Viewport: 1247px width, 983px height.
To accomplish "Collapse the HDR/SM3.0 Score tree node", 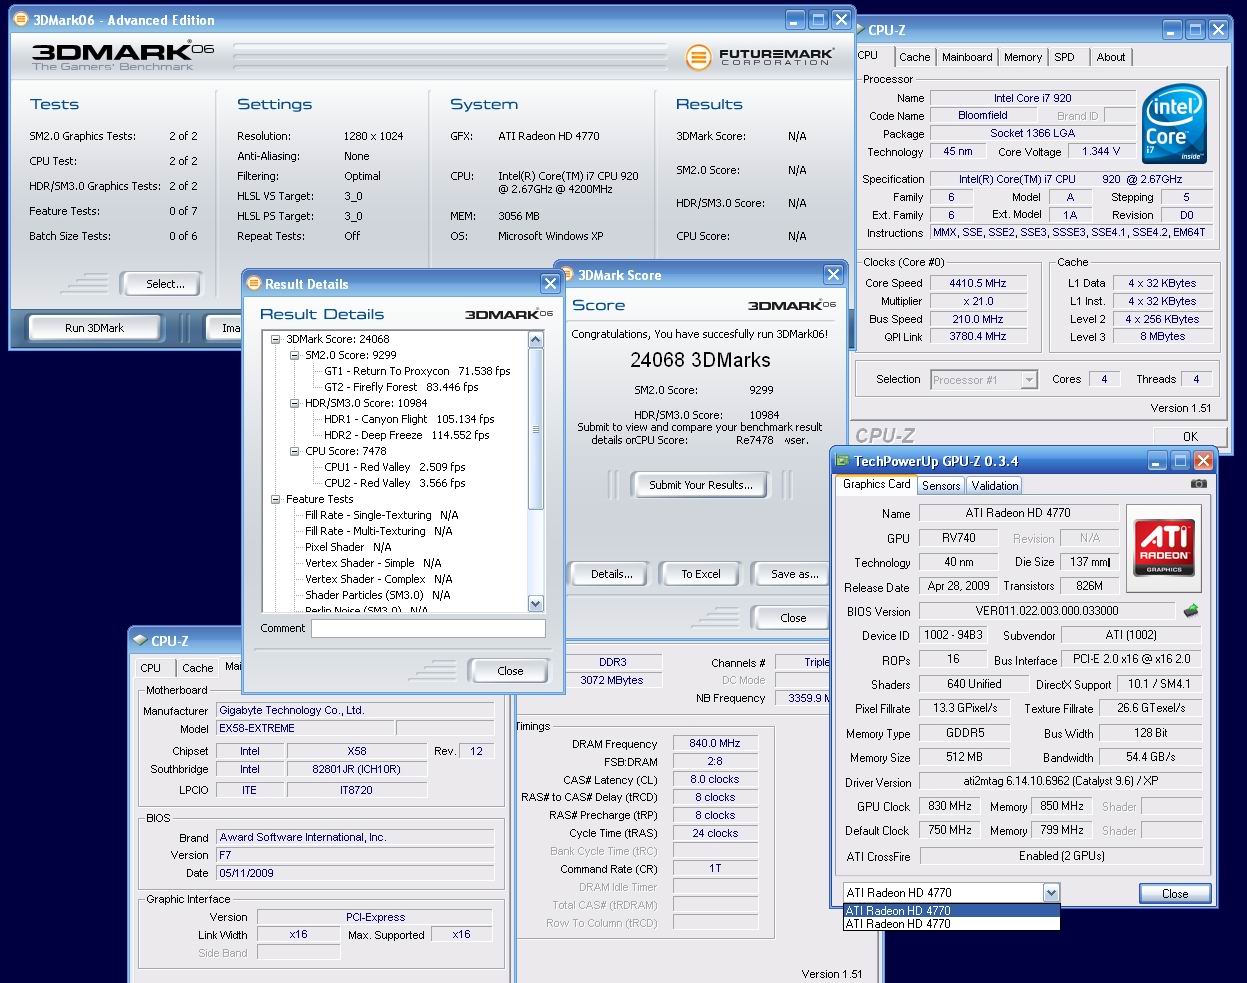I will pos(295,403).
